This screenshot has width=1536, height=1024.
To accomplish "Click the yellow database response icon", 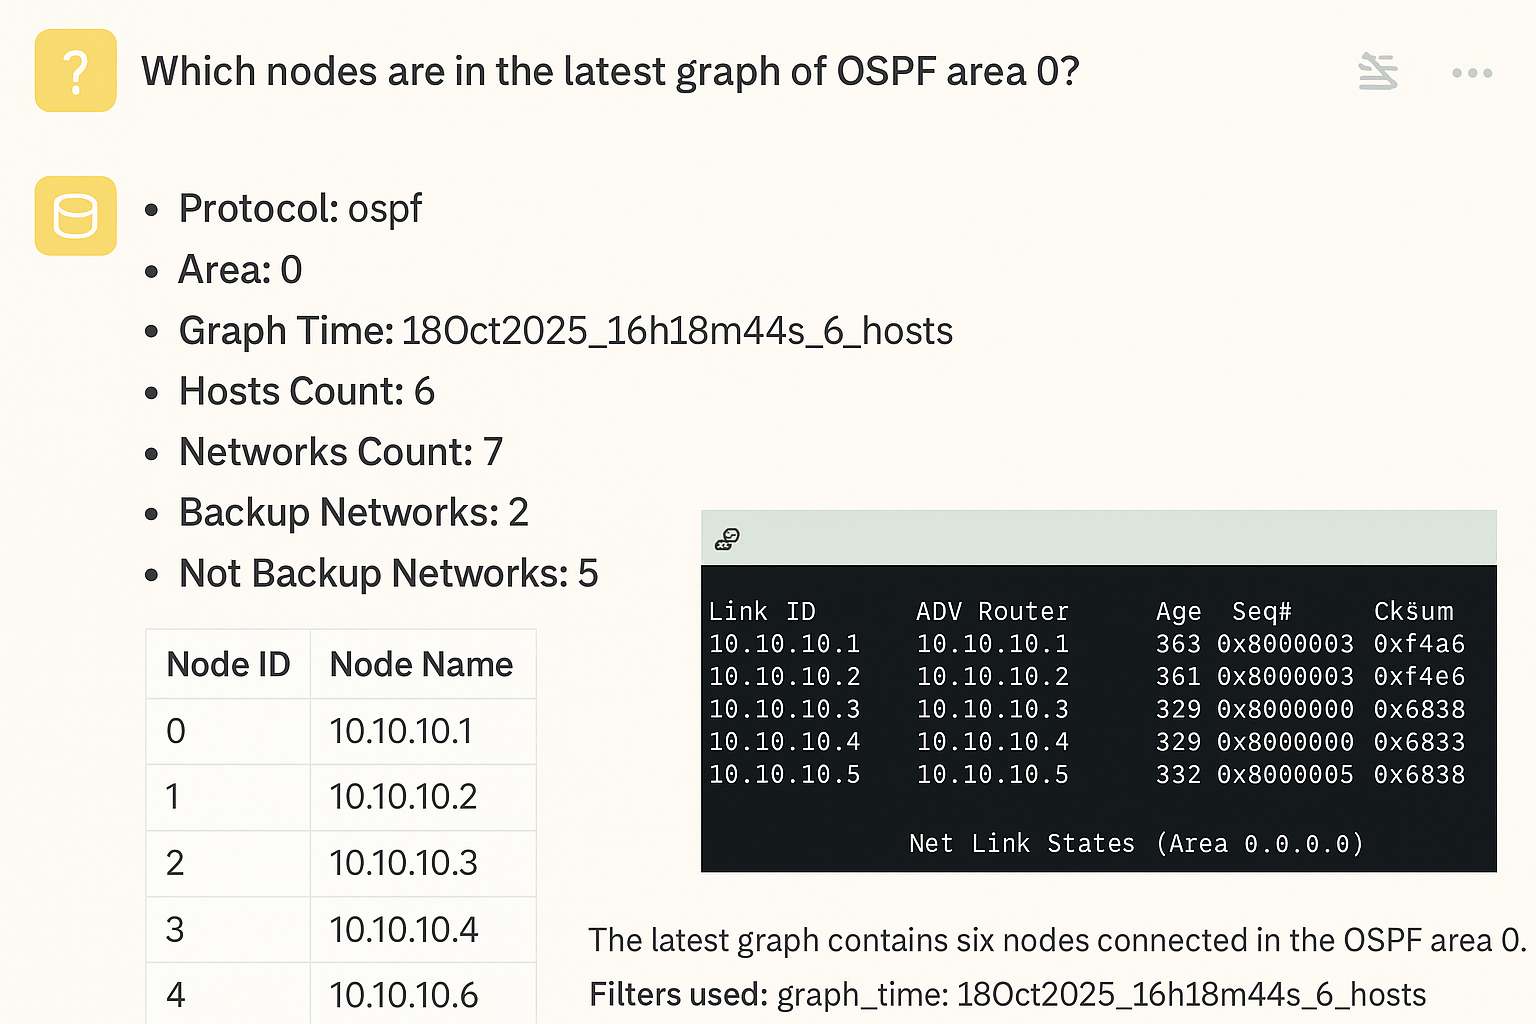I will [x=75, y=216].
